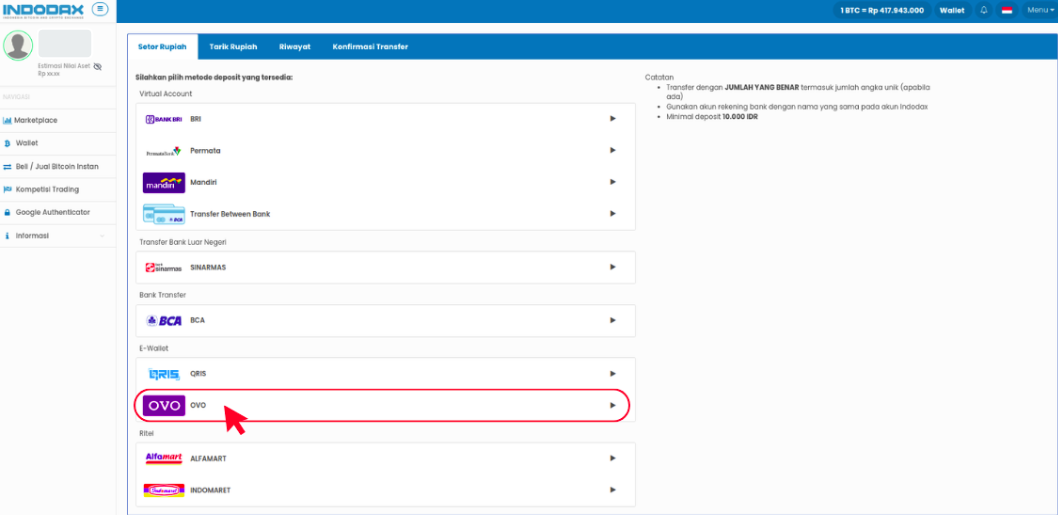The width and height of the screenshot is (1058, 515).
Task: Select the Transfer Between Bank label
Action: (x=230, y=214)
